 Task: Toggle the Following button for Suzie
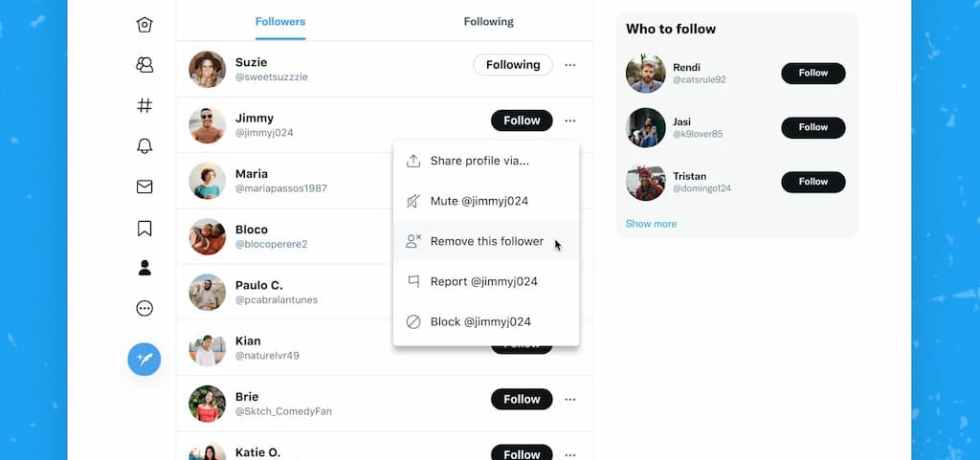pos(512,65)
